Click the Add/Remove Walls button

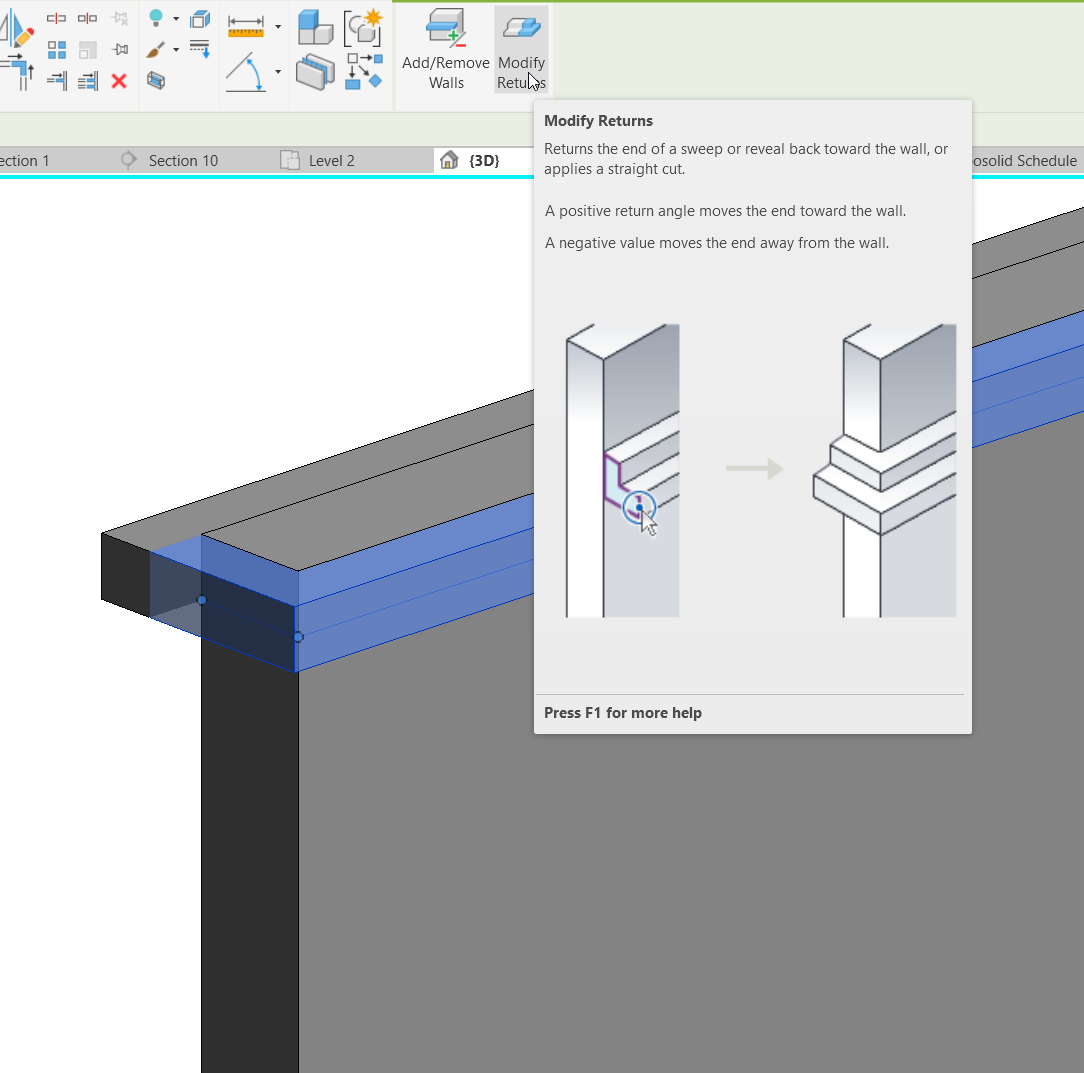(444, 49)
